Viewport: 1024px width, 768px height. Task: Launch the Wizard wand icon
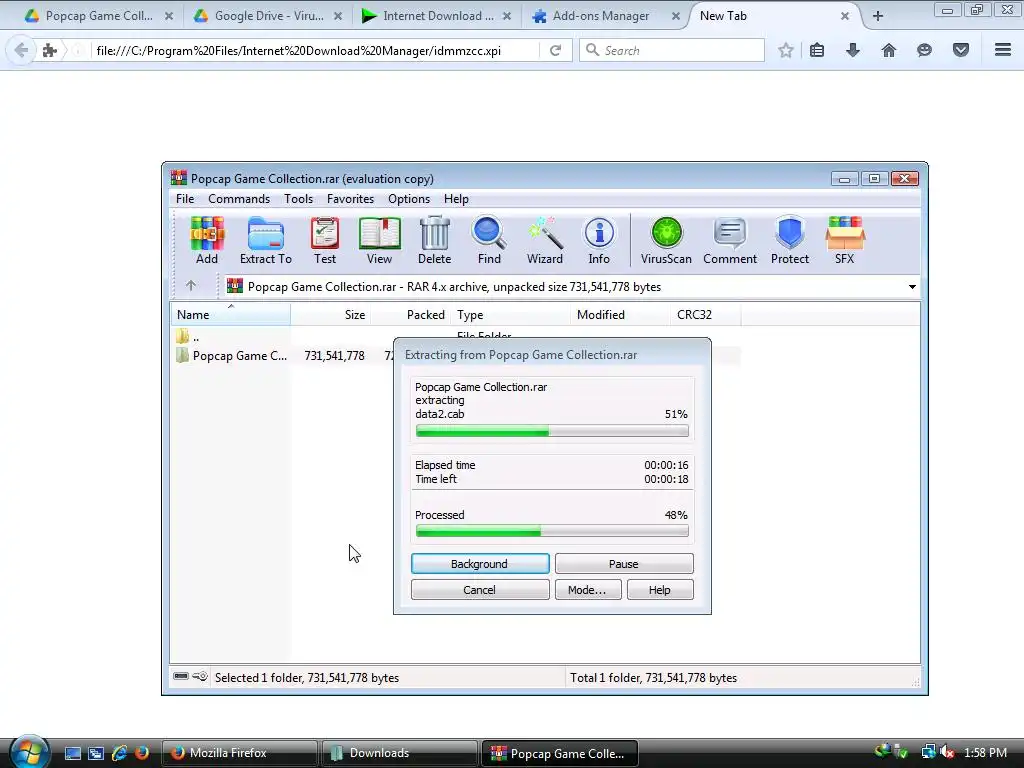click(x=545, y=240)
